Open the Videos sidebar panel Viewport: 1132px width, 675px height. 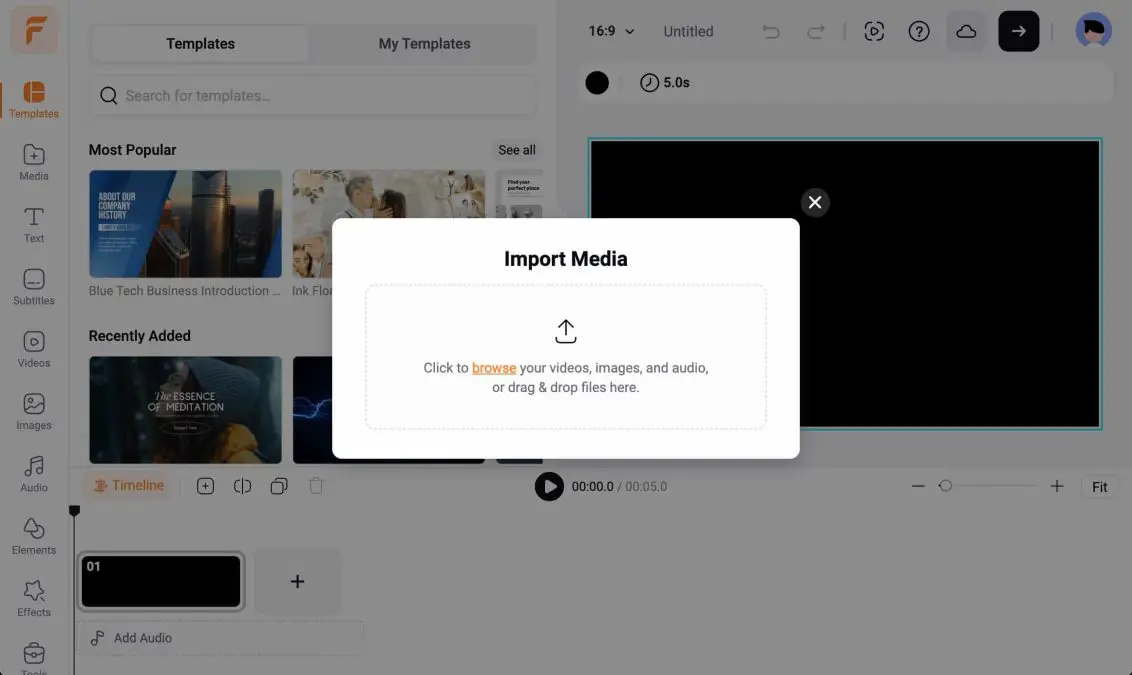34,349
